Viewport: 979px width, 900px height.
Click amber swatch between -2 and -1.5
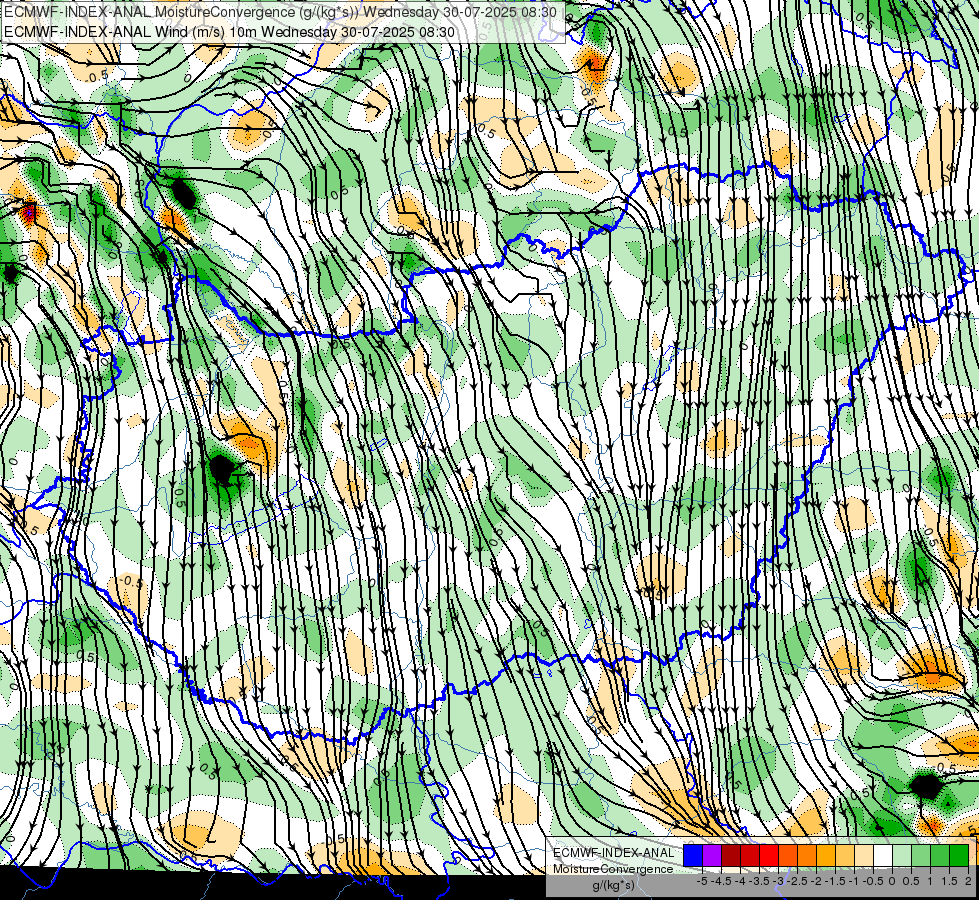(x=826, y=856)
